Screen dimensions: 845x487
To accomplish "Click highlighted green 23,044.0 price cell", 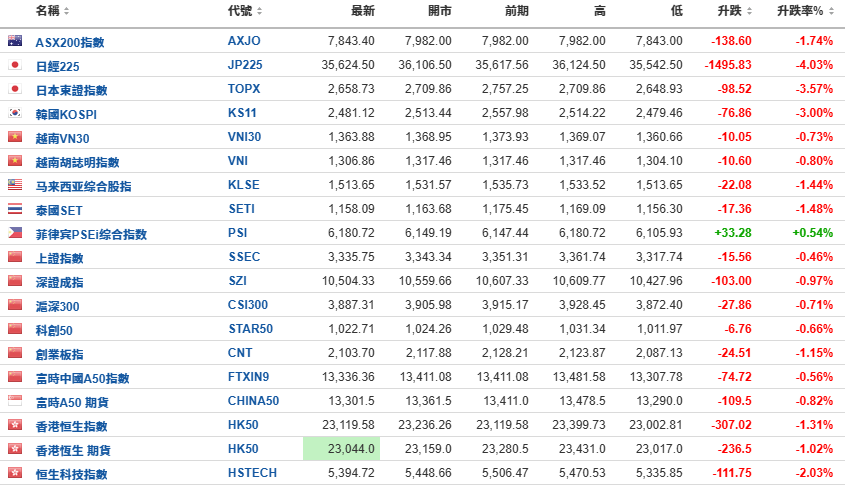I will 343,449.
